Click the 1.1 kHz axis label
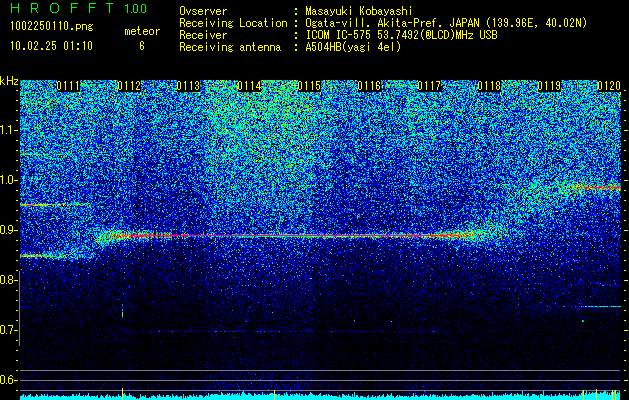629x400 pixels. point(7,130)
